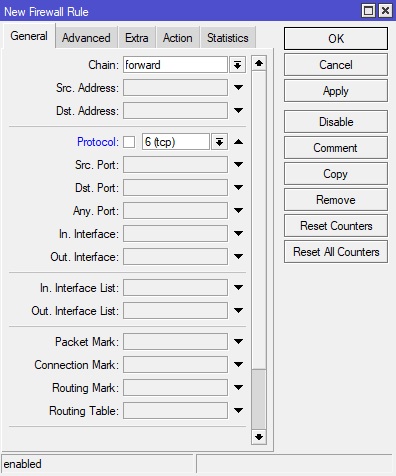The height and width of the screenshot is (476, 396).
Task: Click the Routing Mark input box
Action: coord(175,388)
